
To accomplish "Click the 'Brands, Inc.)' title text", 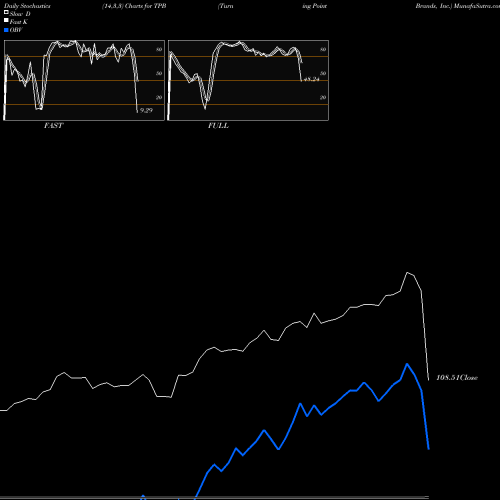I will pos(434,6).
